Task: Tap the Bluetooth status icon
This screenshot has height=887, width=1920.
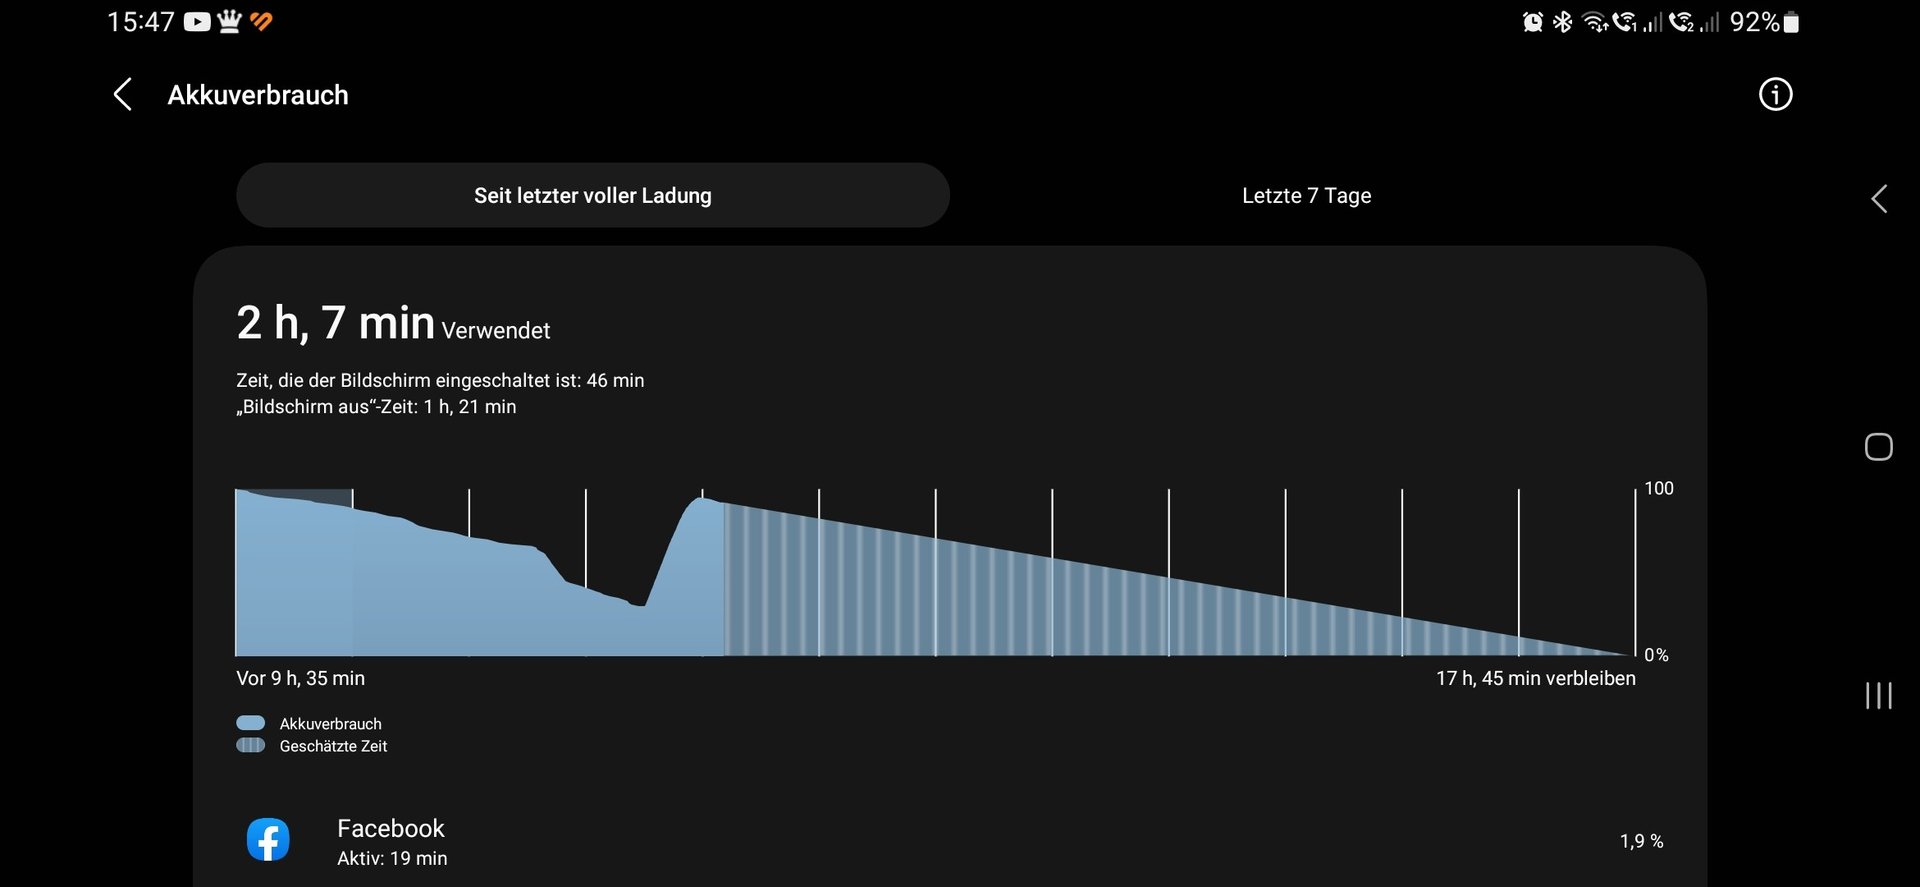Action: 1562,22
